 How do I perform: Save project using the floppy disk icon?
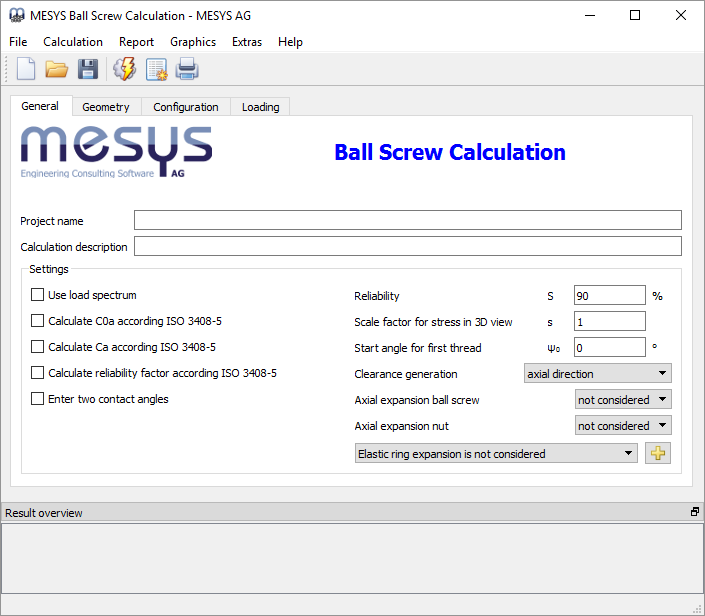tap(88, 69)
